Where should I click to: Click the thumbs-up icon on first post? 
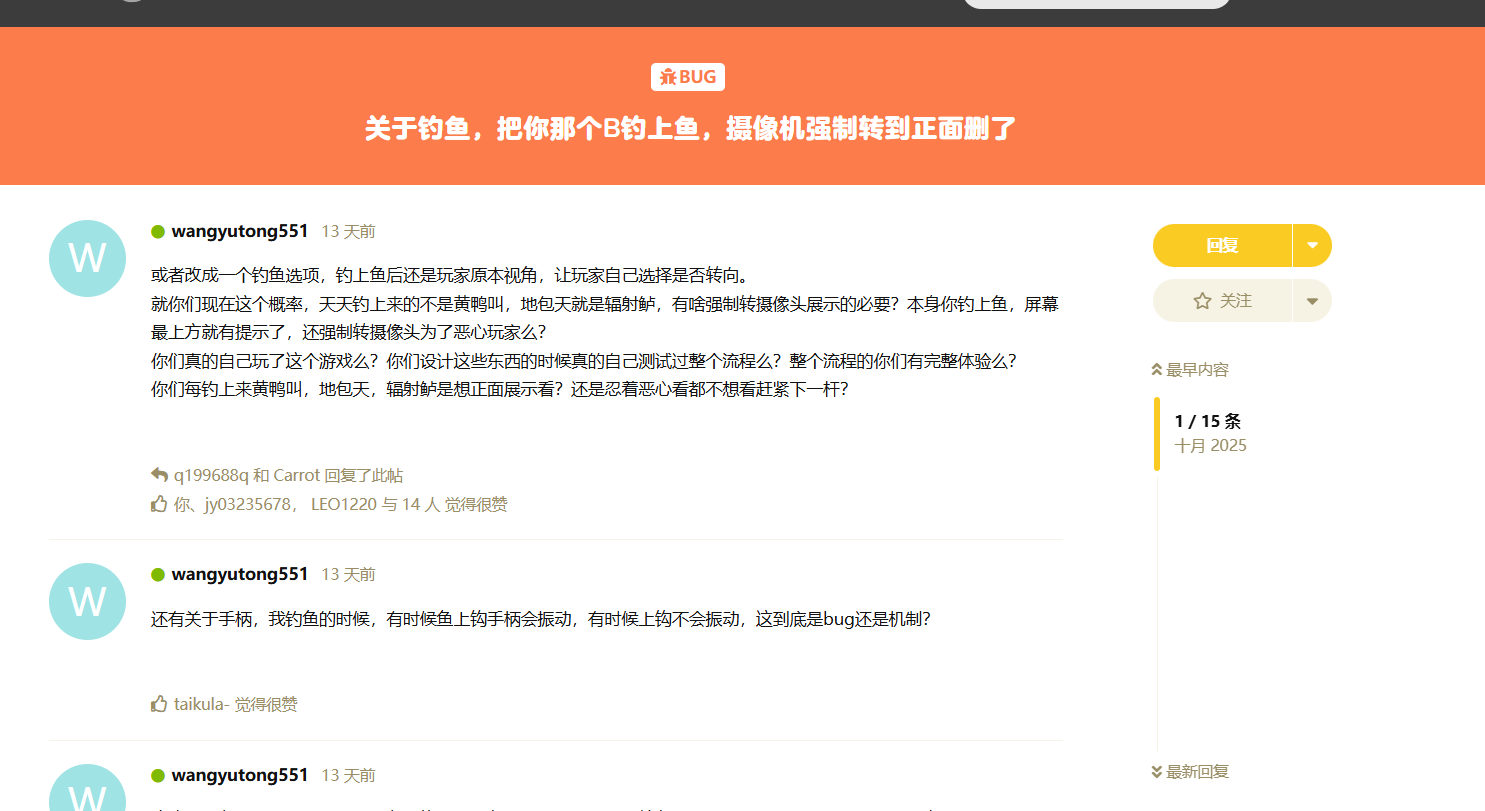coord(159,505)
